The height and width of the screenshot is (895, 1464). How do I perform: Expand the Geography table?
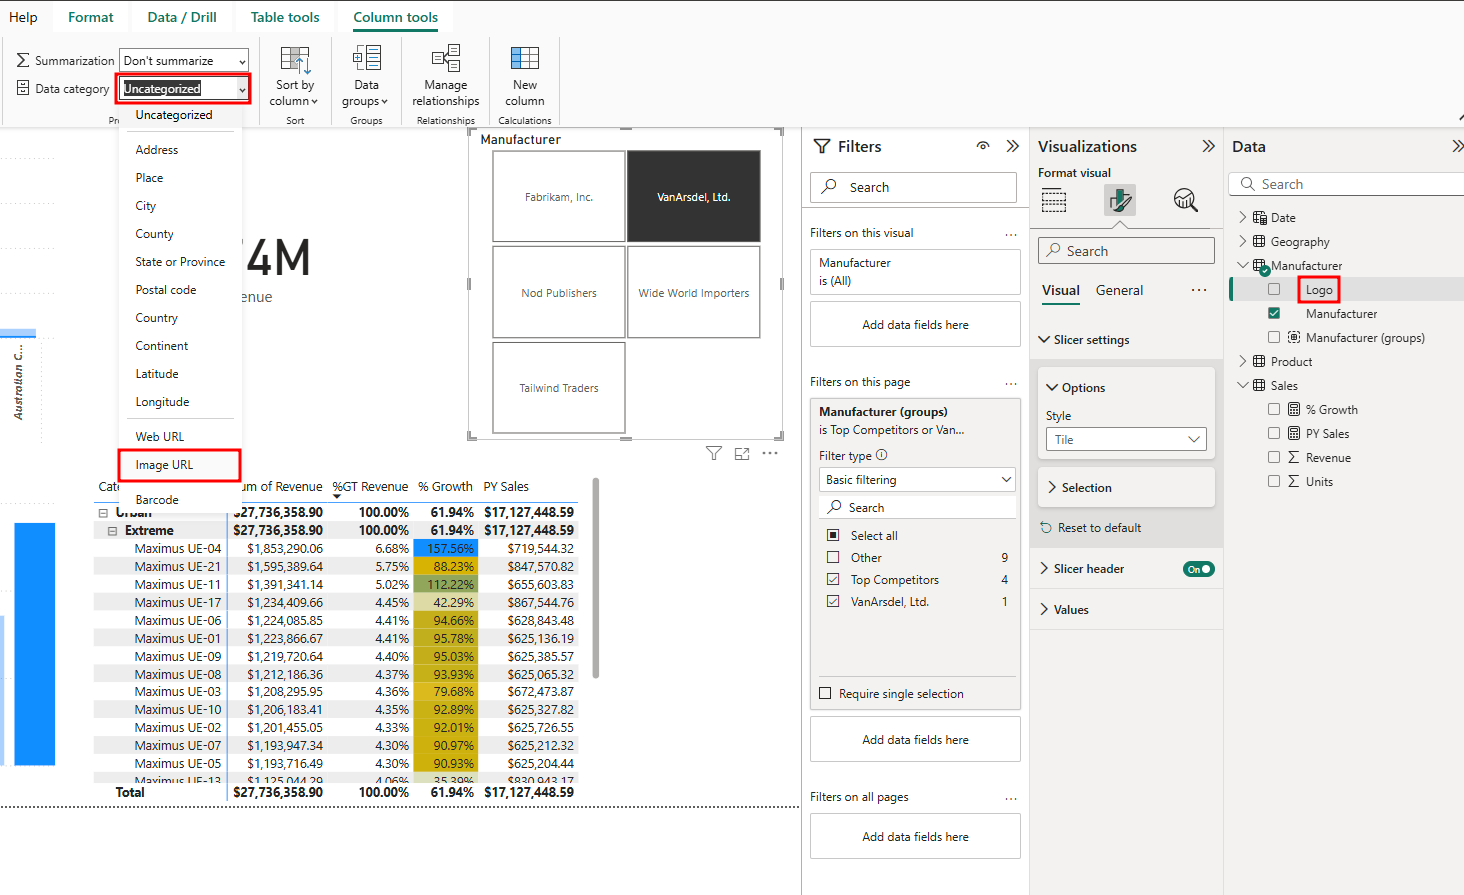(x=1243, y=241)
